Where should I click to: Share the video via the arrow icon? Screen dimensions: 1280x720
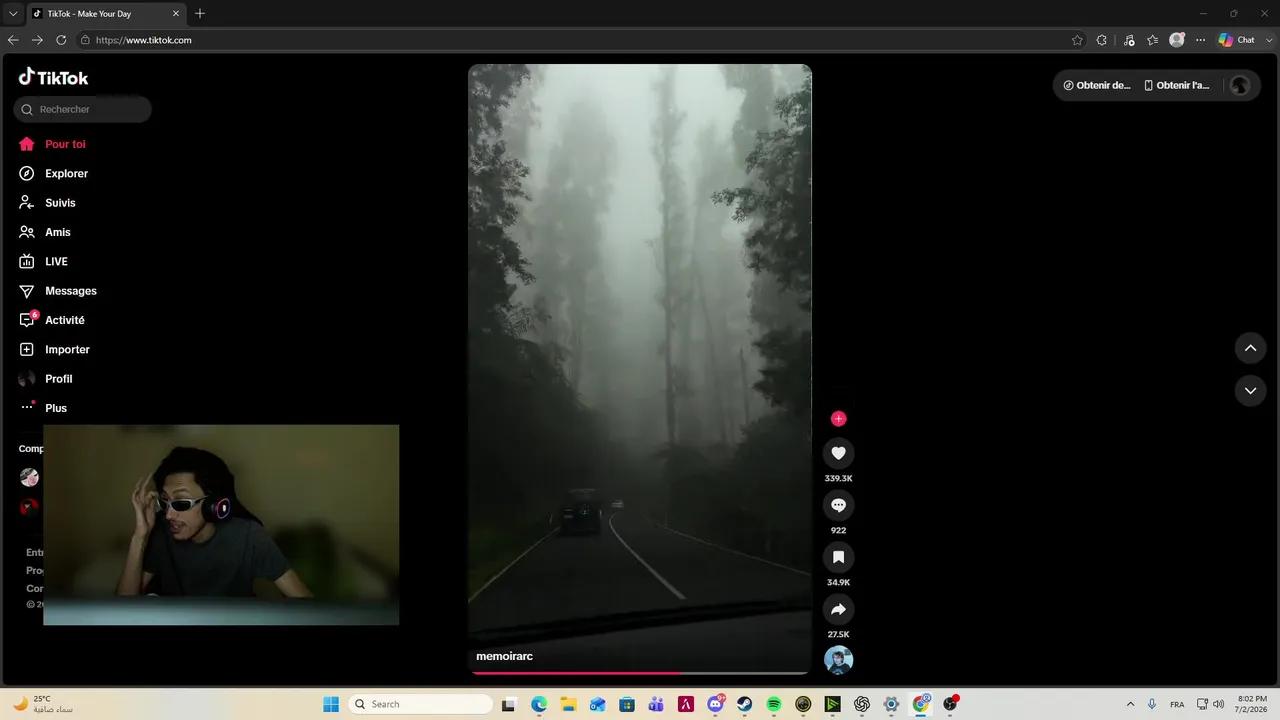838,609
